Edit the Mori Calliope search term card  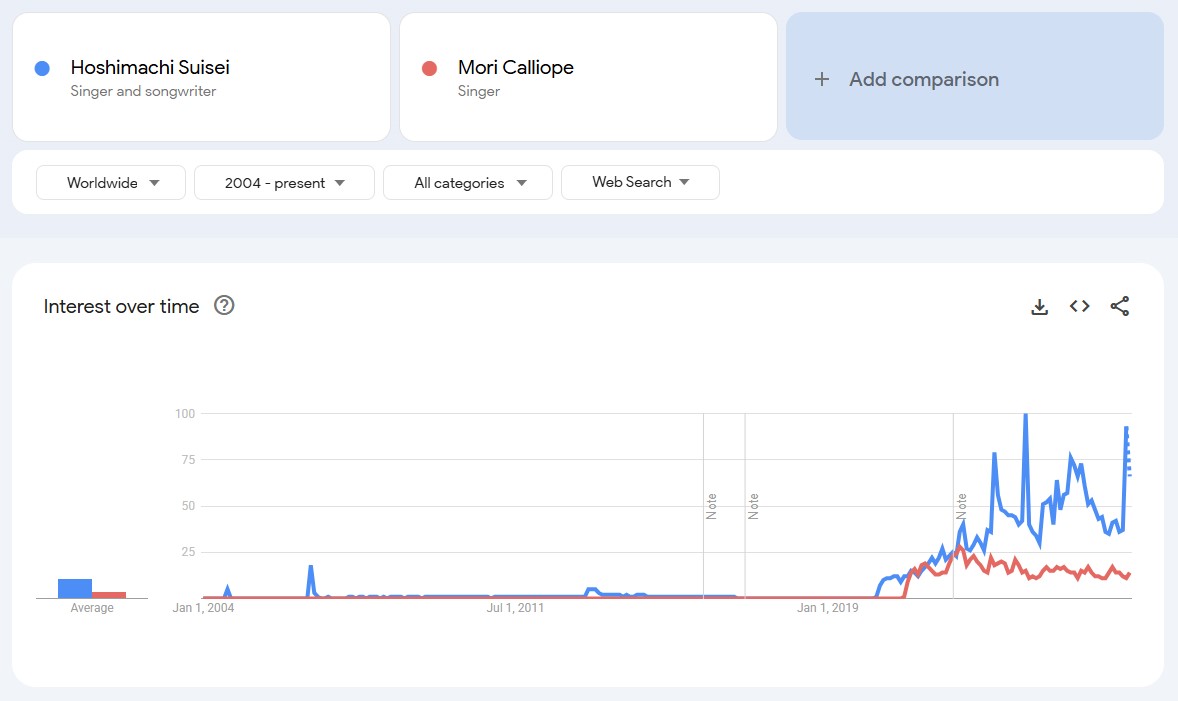click(588, 77)
